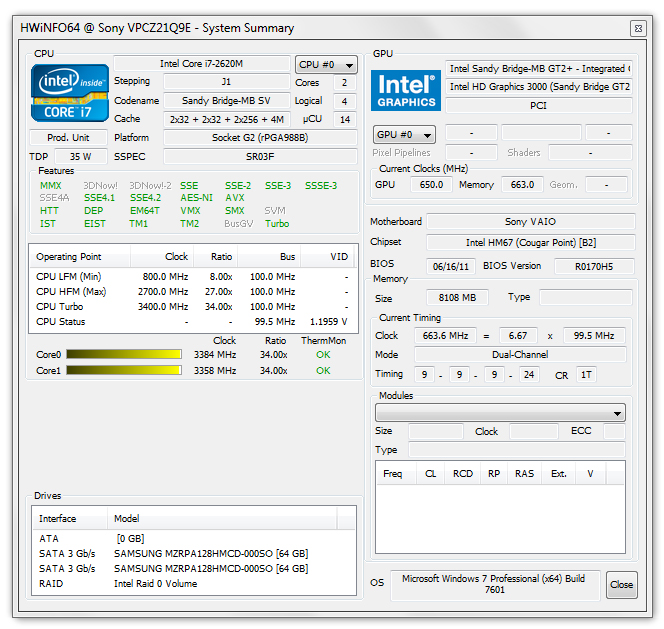Click the Dual-Channel mode field
This screenshot has width=664, height=629.
(520, 355)
